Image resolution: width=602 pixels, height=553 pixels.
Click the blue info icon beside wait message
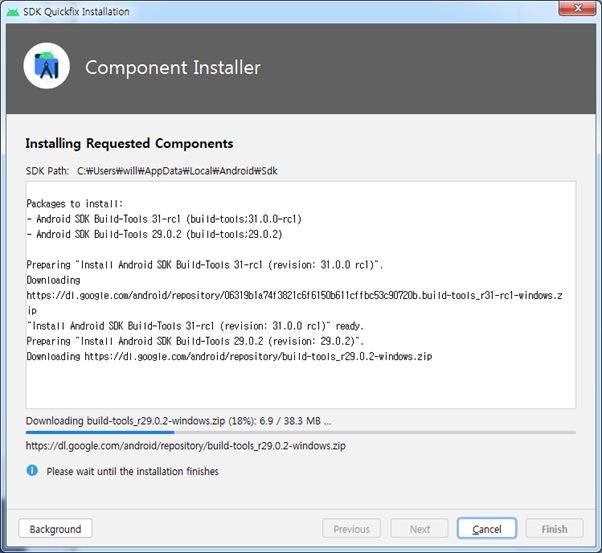(x=32, y=470)
